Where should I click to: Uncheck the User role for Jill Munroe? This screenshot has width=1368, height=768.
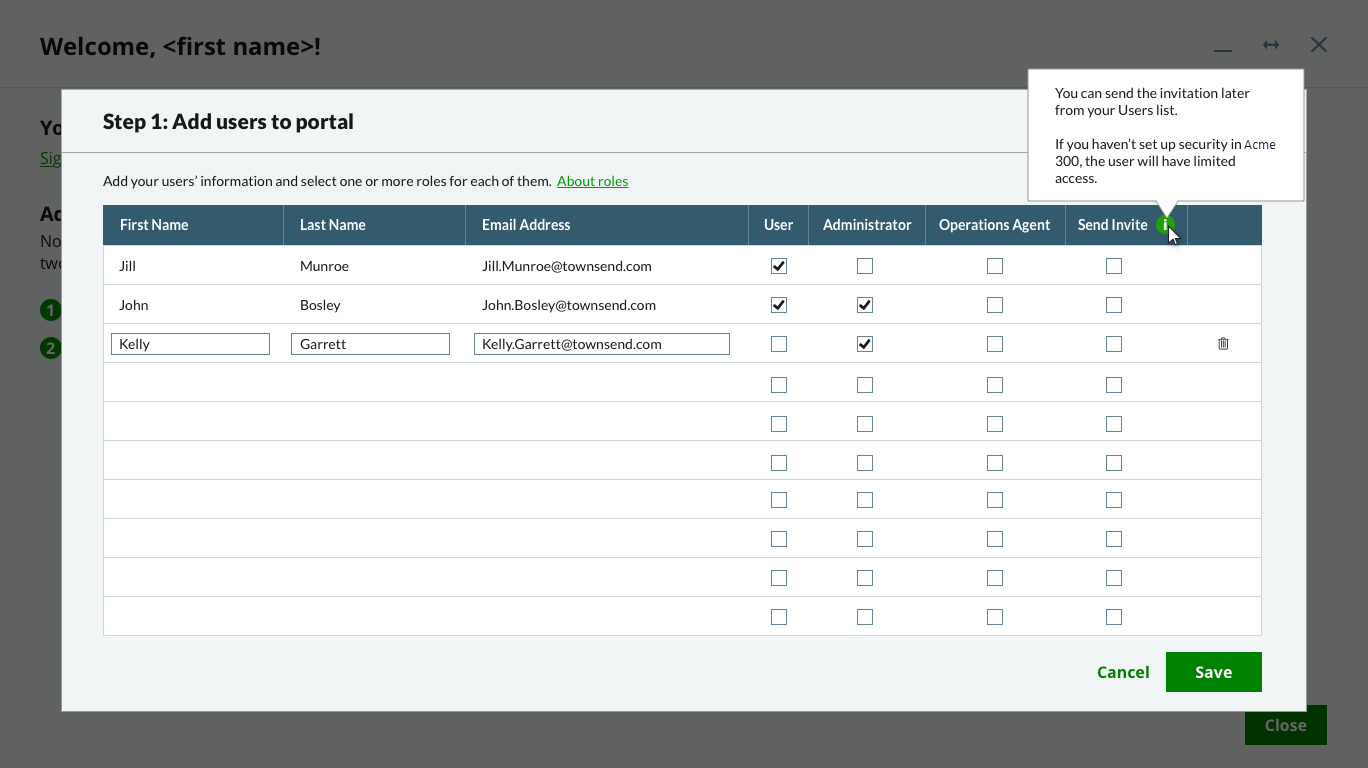tap(779, 265)
